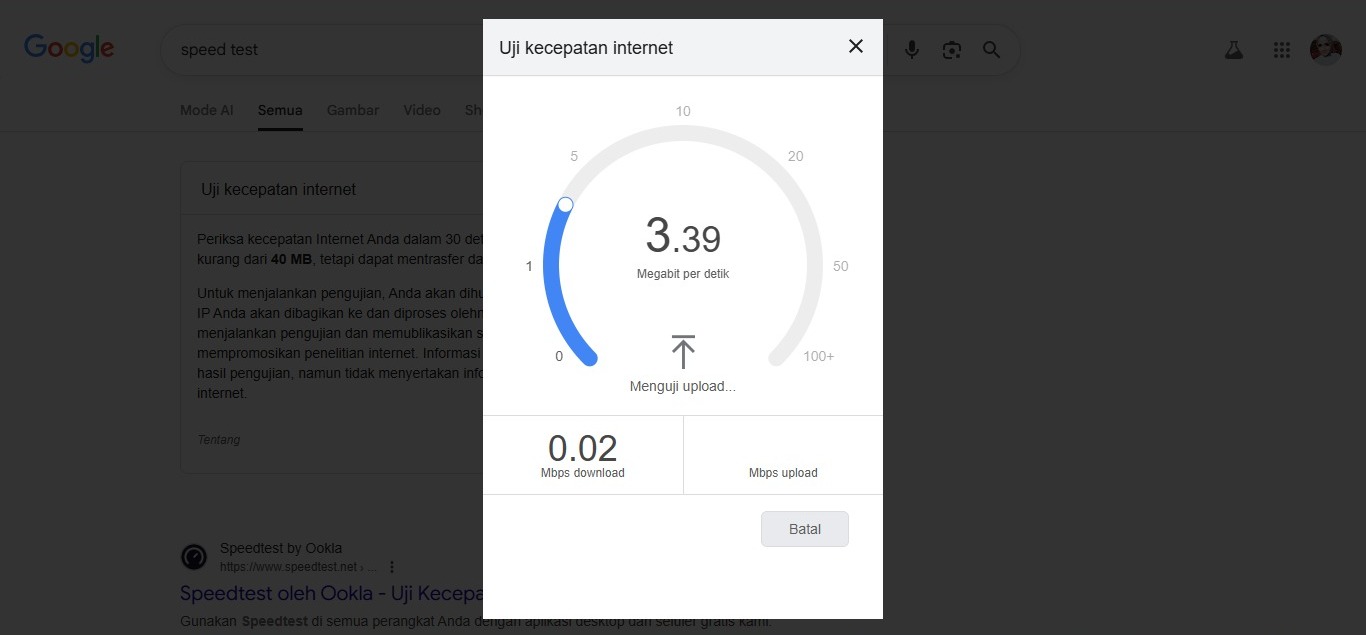1366x635 pixels.
Task: Open the Google apps grid
Action: 1281,50
